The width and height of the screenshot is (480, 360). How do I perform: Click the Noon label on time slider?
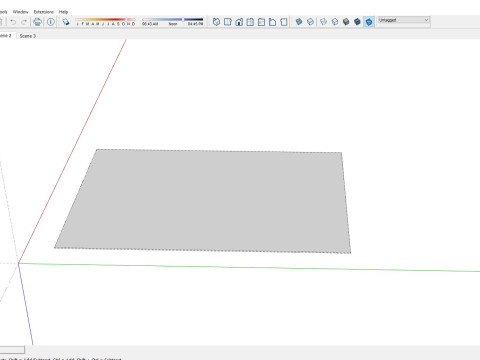tap(173, 24)
